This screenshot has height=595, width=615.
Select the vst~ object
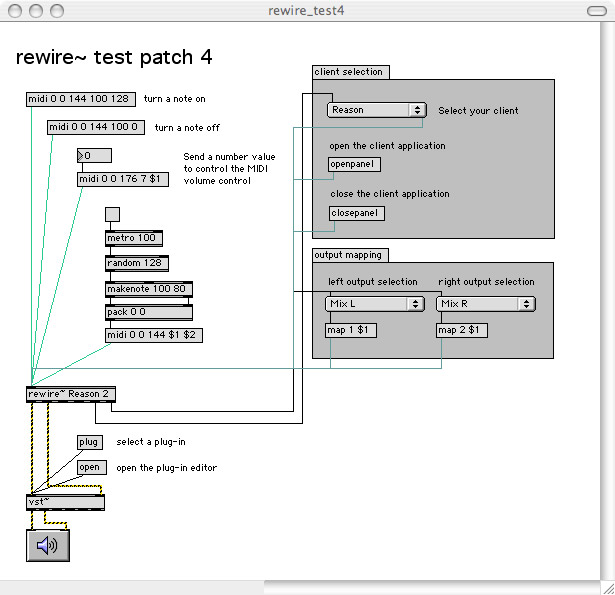pyautogui.click(x=65, y=502)
